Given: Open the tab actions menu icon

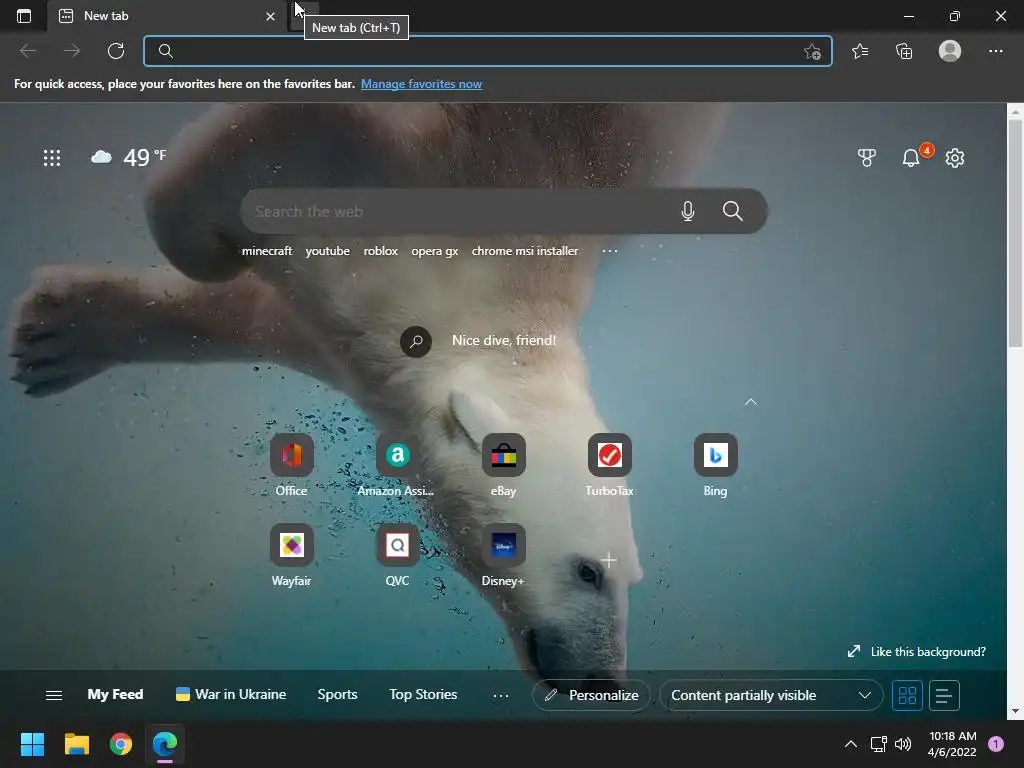Looking at the screenshot, I should coord(24,16).
